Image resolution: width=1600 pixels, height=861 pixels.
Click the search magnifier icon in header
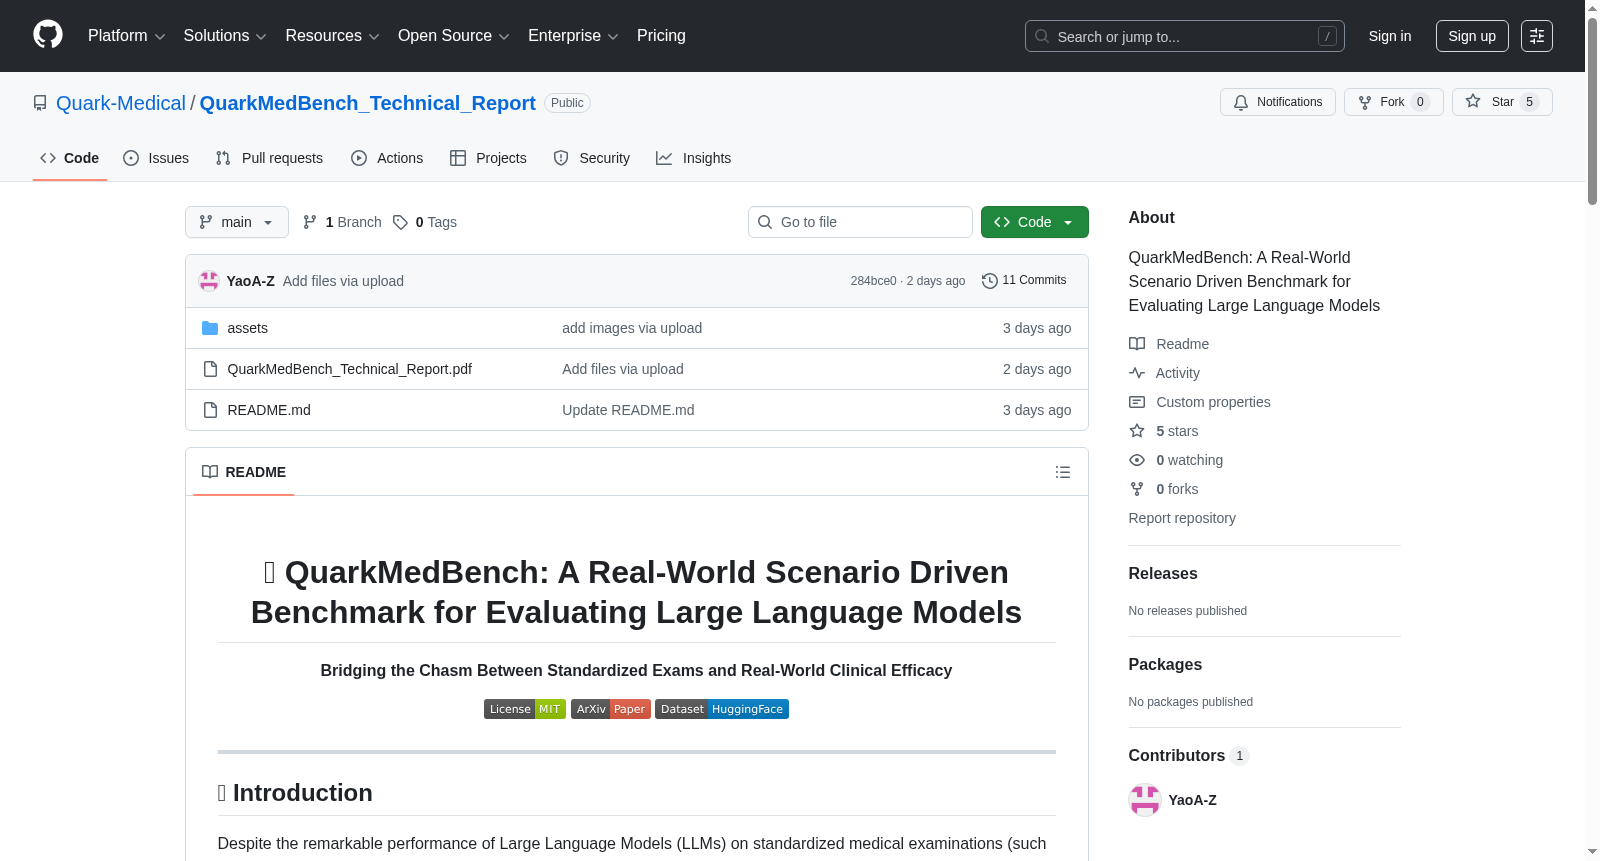[1042, 36]
